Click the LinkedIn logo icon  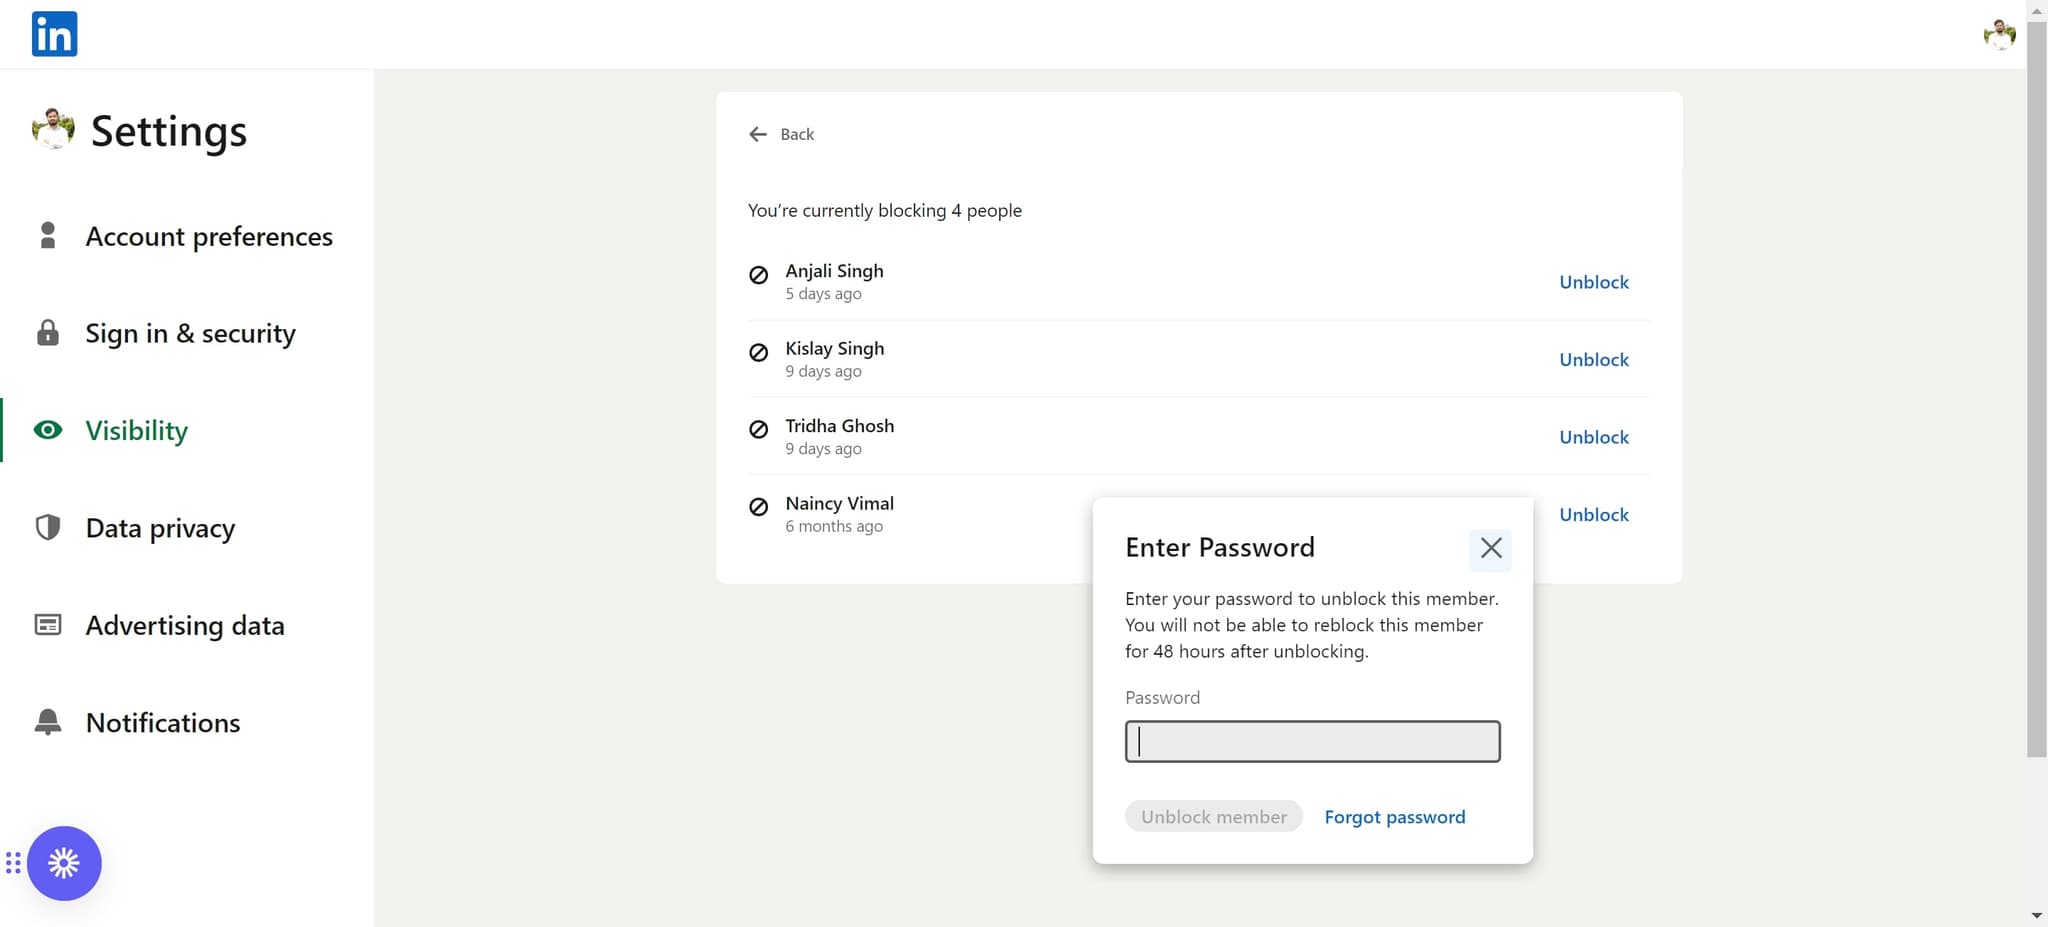pyautogui.click(x=54, y=34)
